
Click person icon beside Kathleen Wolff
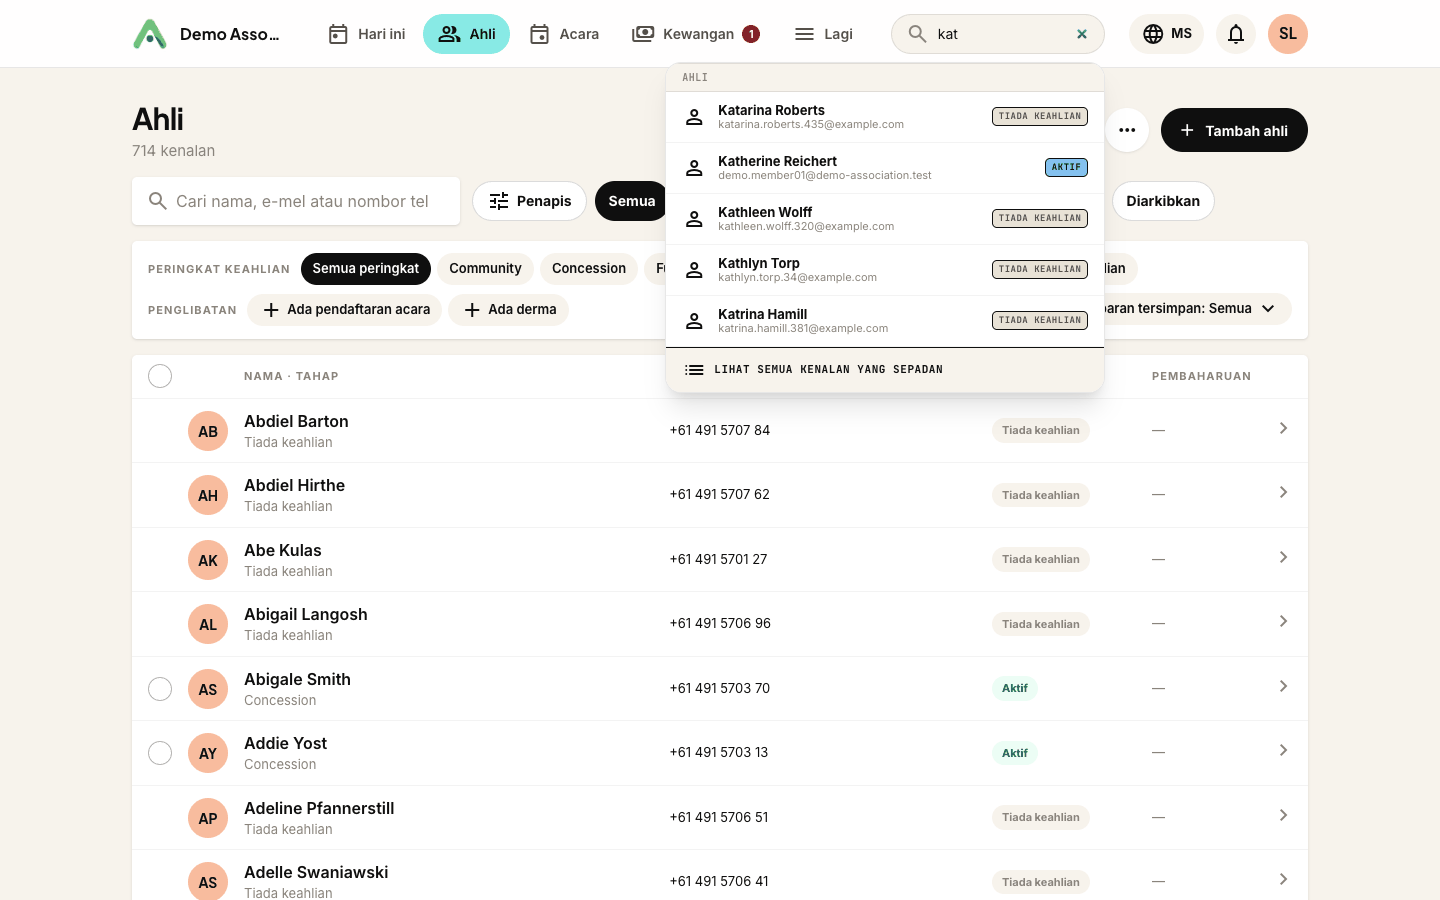694,219
